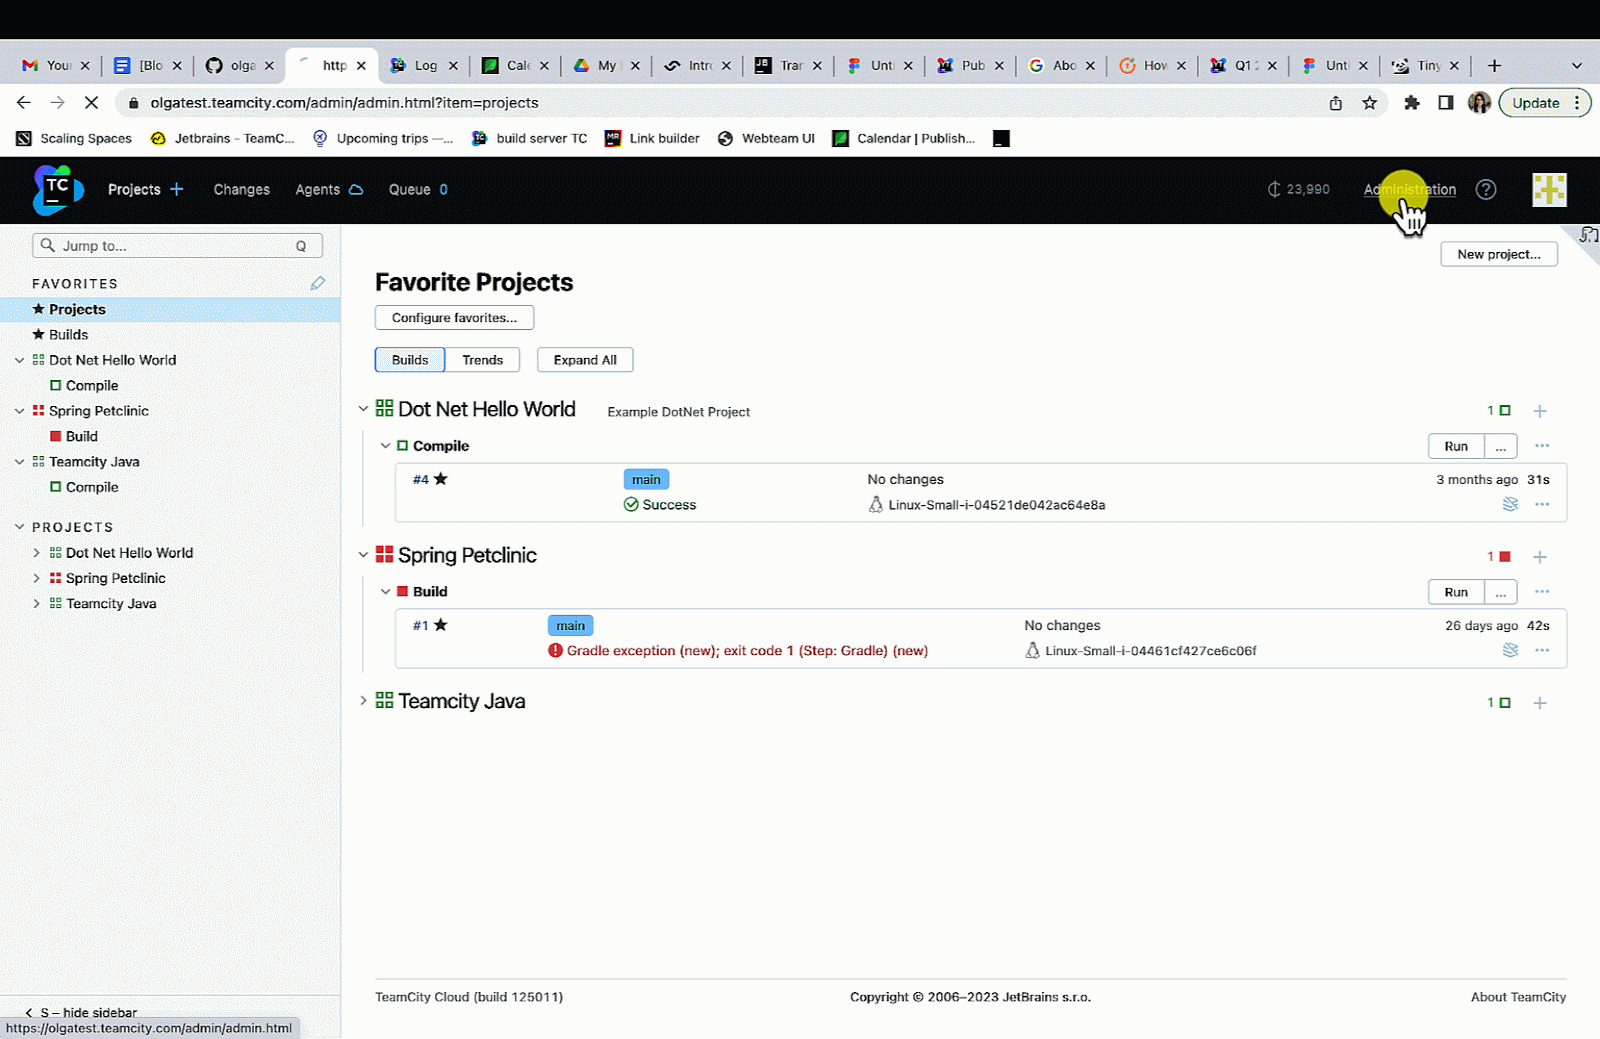Open artifacts icon for build #1

pos(1510,650)
